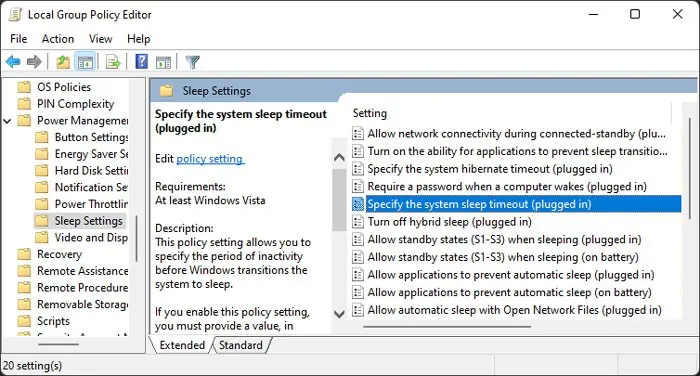This screenshot has height=376, width=700.
Task: Select Notification Settings tree folder
Action: coord(91,187)
